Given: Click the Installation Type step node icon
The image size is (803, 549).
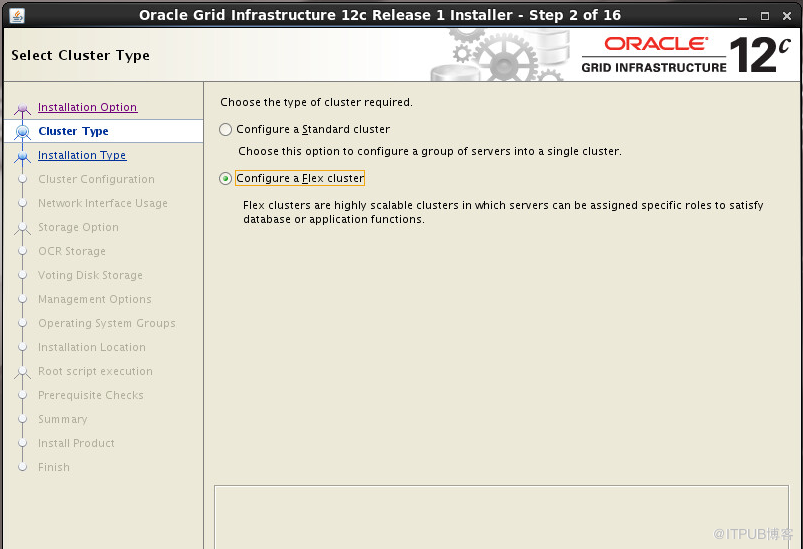Looking at the screenshot, I should click(x=22, y=156).
